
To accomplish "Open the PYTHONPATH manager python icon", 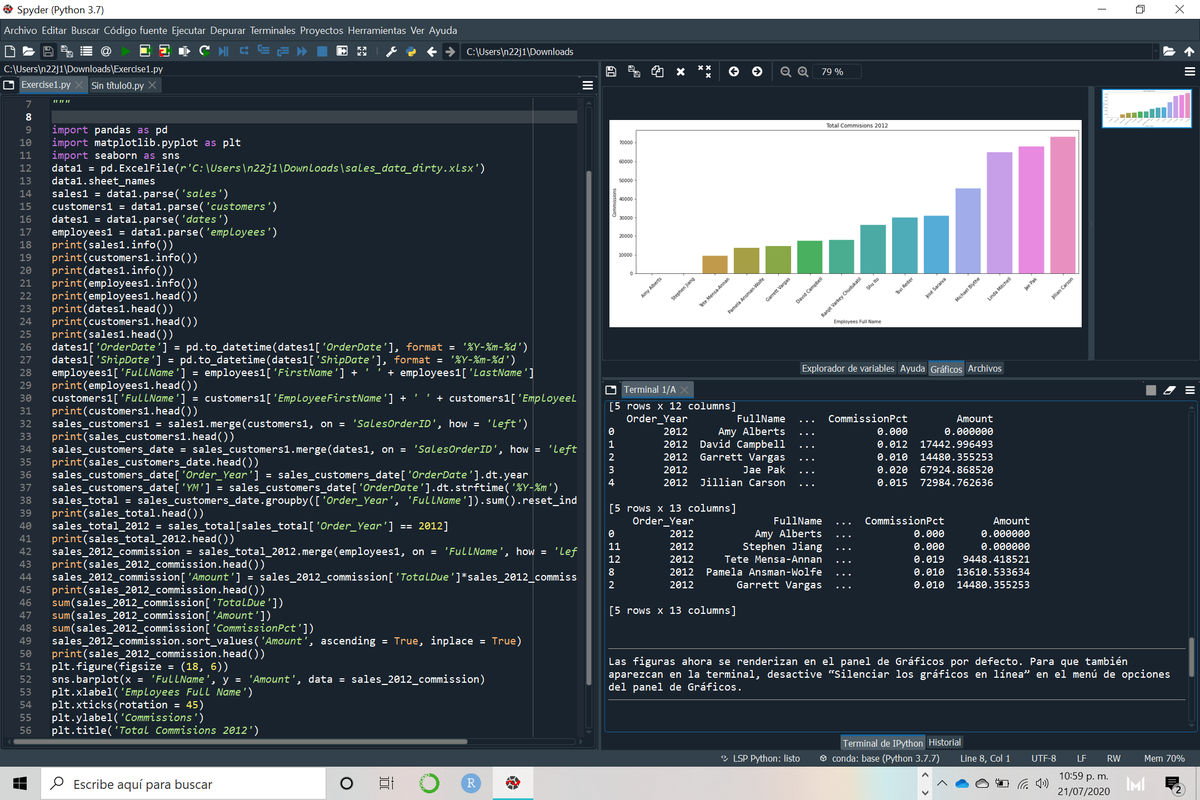I will (411, 51).
